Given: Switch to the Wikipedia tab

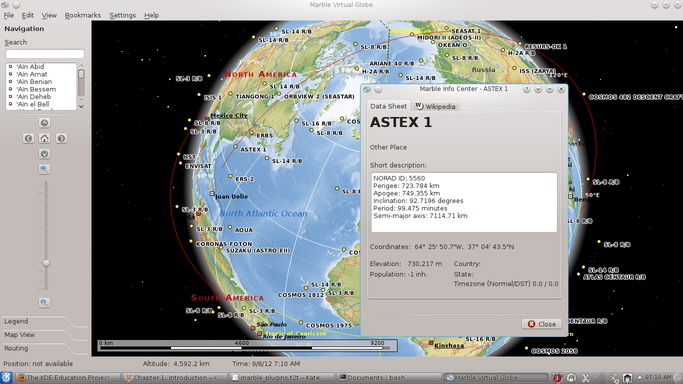Looking at the screenshot, I should click(435, 106).
